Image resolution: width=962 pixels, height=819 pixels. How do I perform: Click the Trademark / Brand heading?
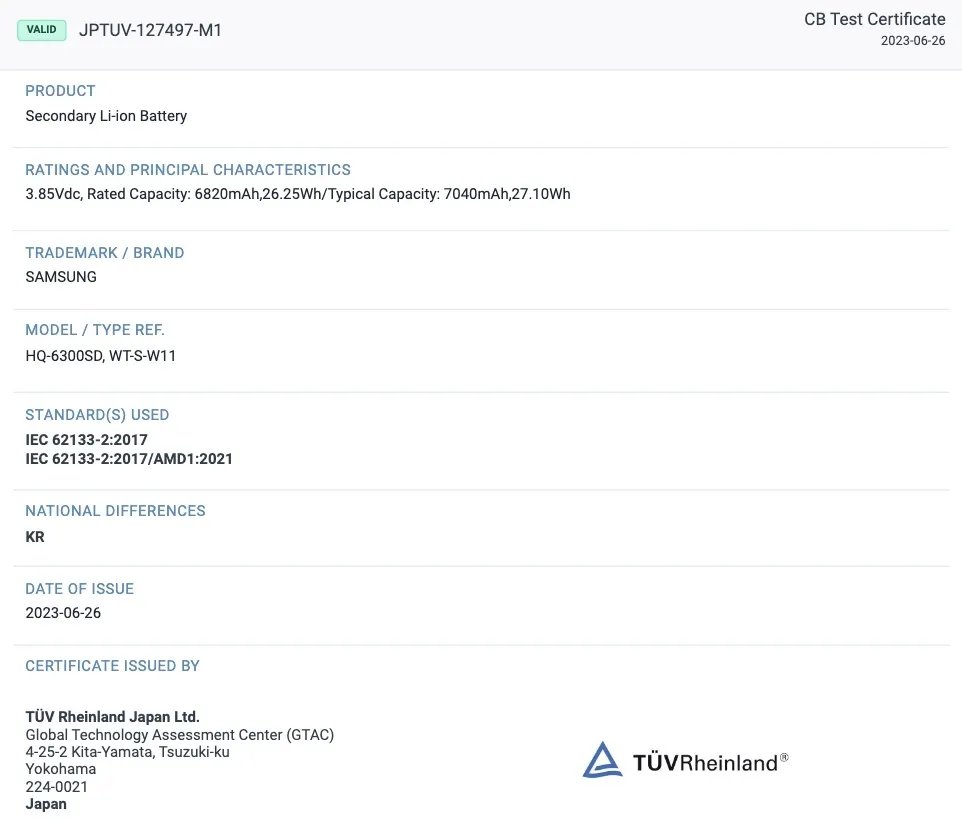105,253
